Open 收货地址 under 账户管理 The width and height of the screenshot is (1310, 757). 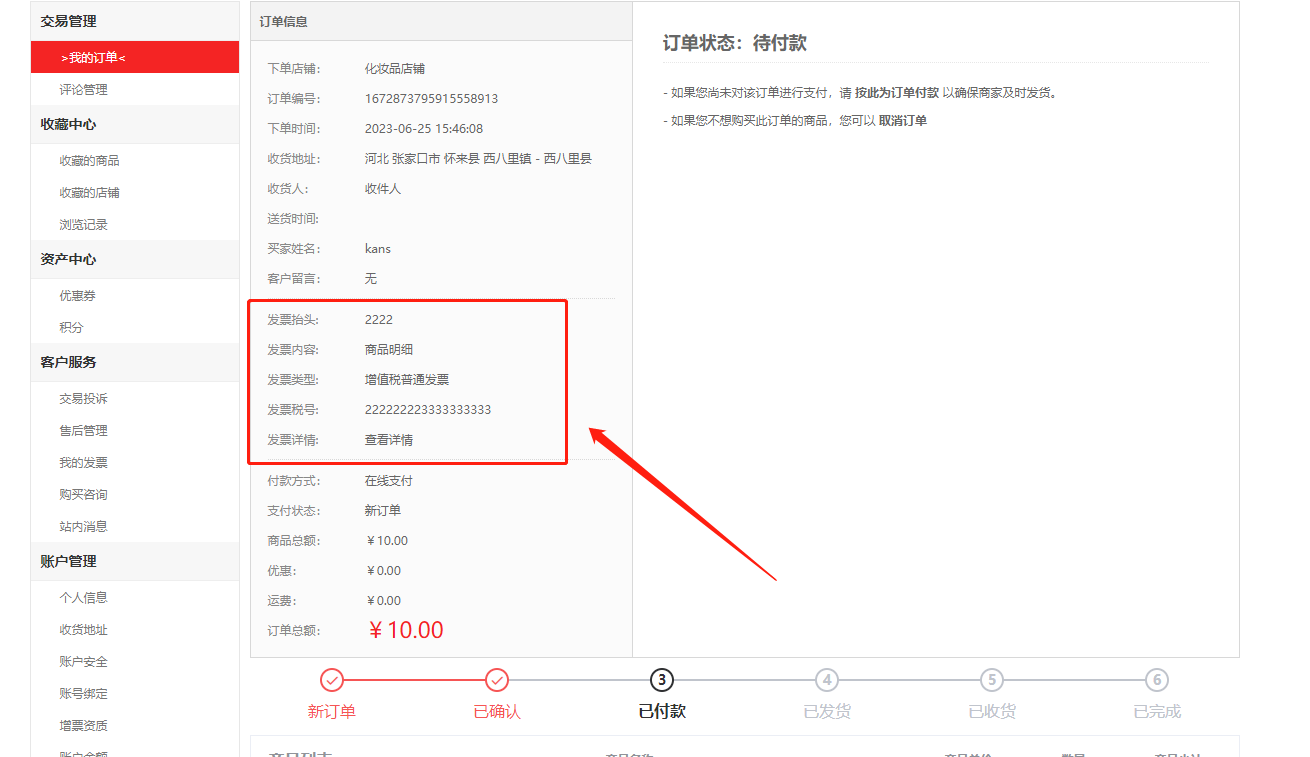click(83, 630)
